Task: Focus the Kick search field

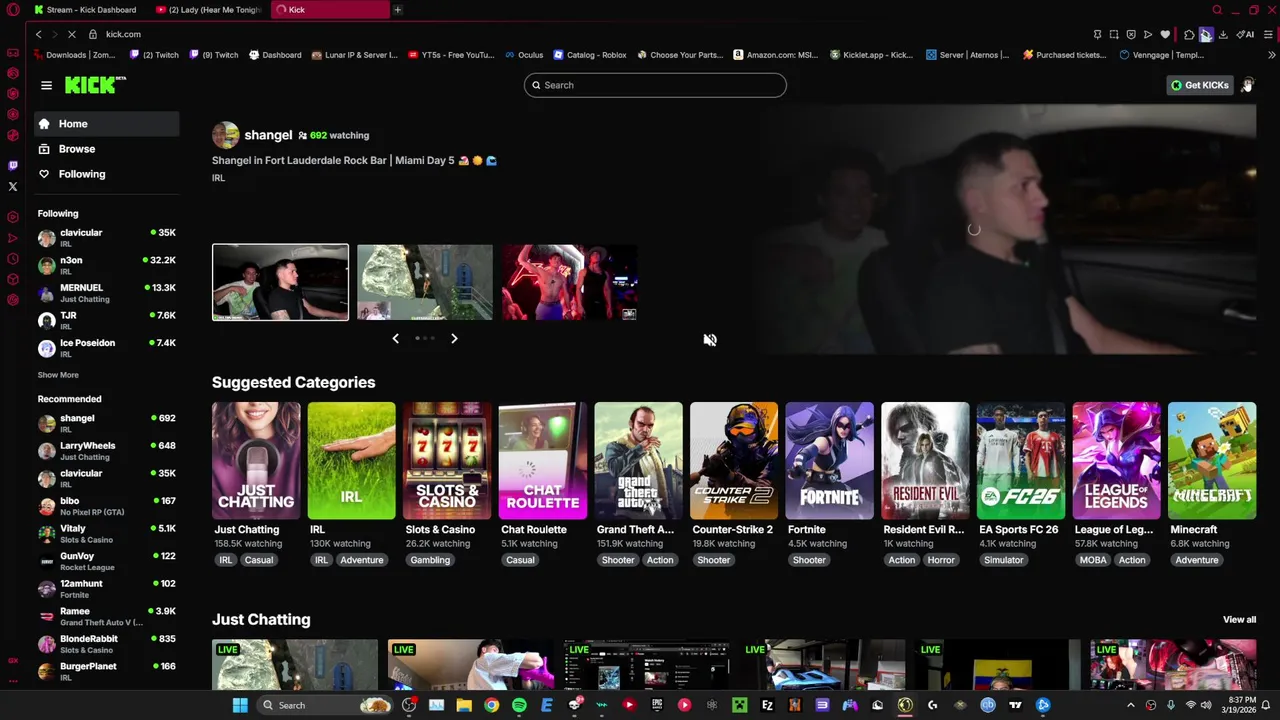Action: [x=655, y=85]
